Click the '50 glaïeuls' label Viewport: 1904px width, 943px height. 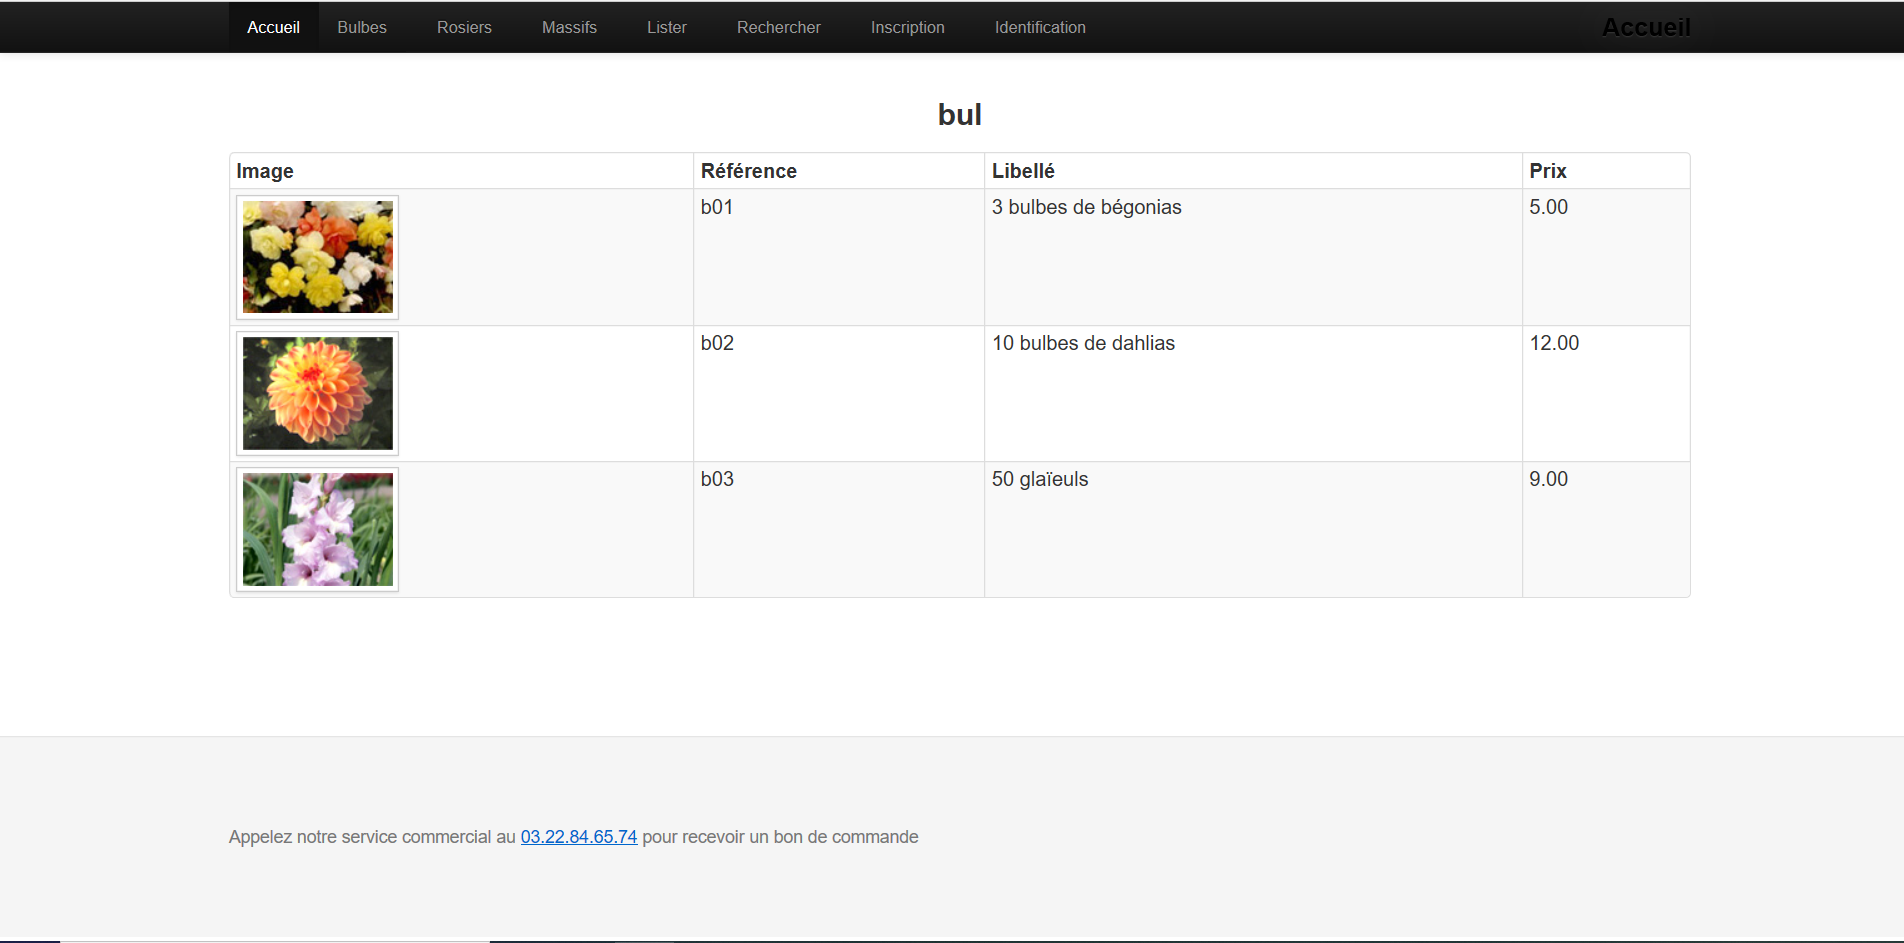(1039, 479)
